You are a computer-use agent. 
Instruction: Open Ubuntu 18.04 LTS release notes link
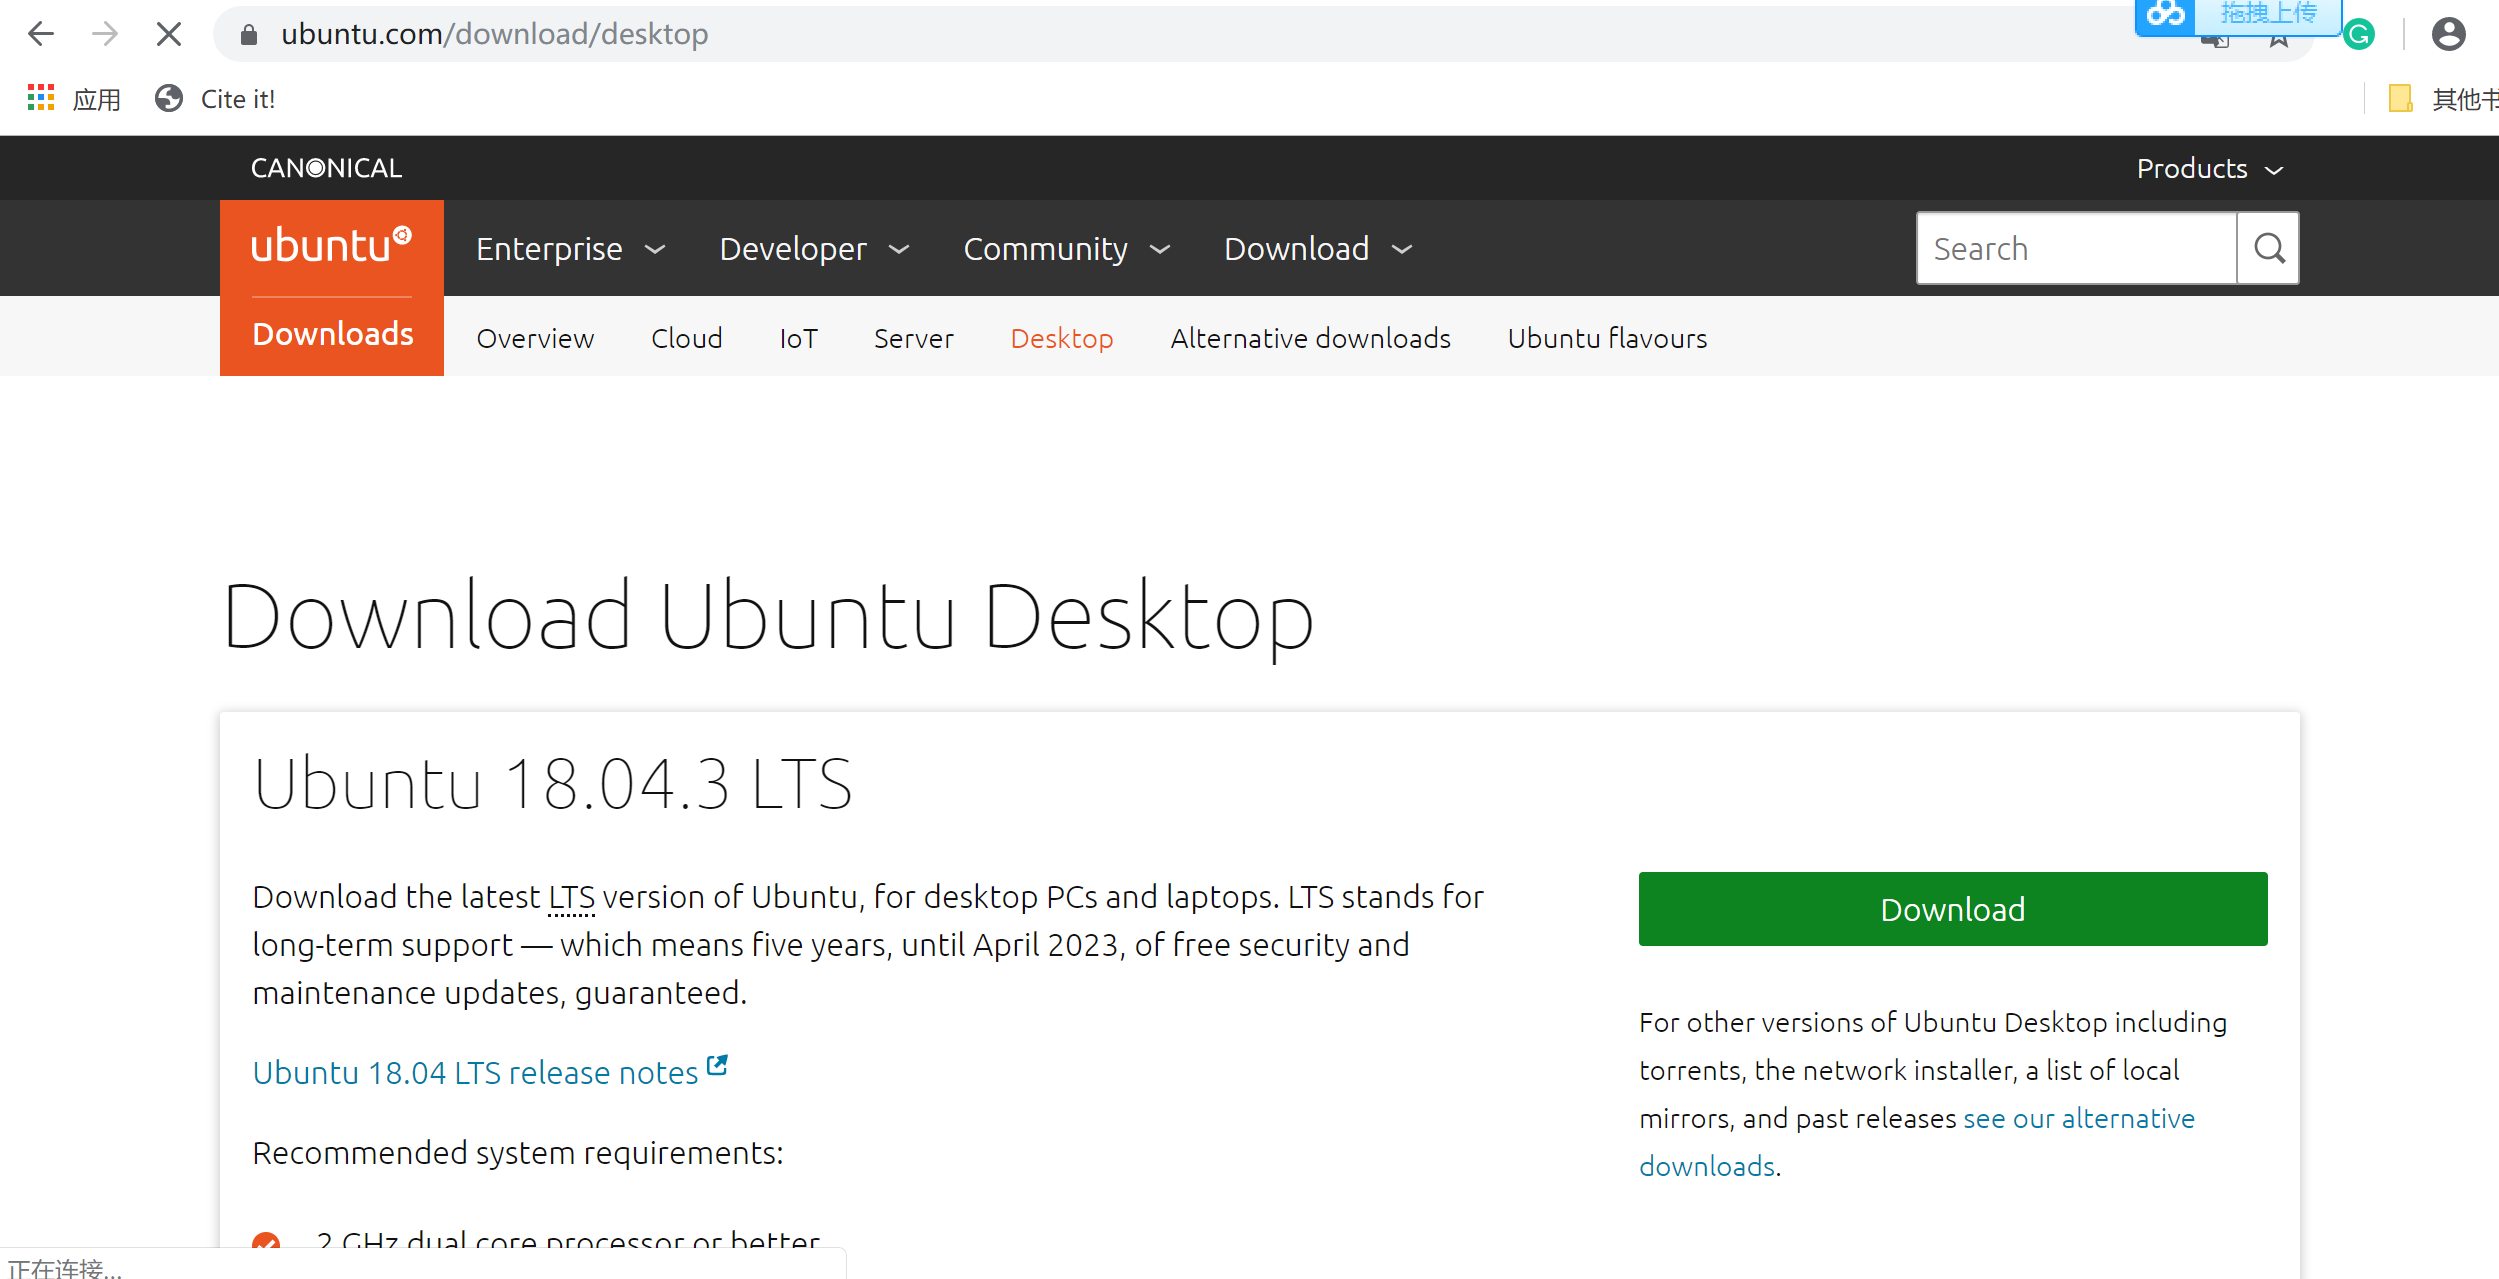(x=474, y=1071)
